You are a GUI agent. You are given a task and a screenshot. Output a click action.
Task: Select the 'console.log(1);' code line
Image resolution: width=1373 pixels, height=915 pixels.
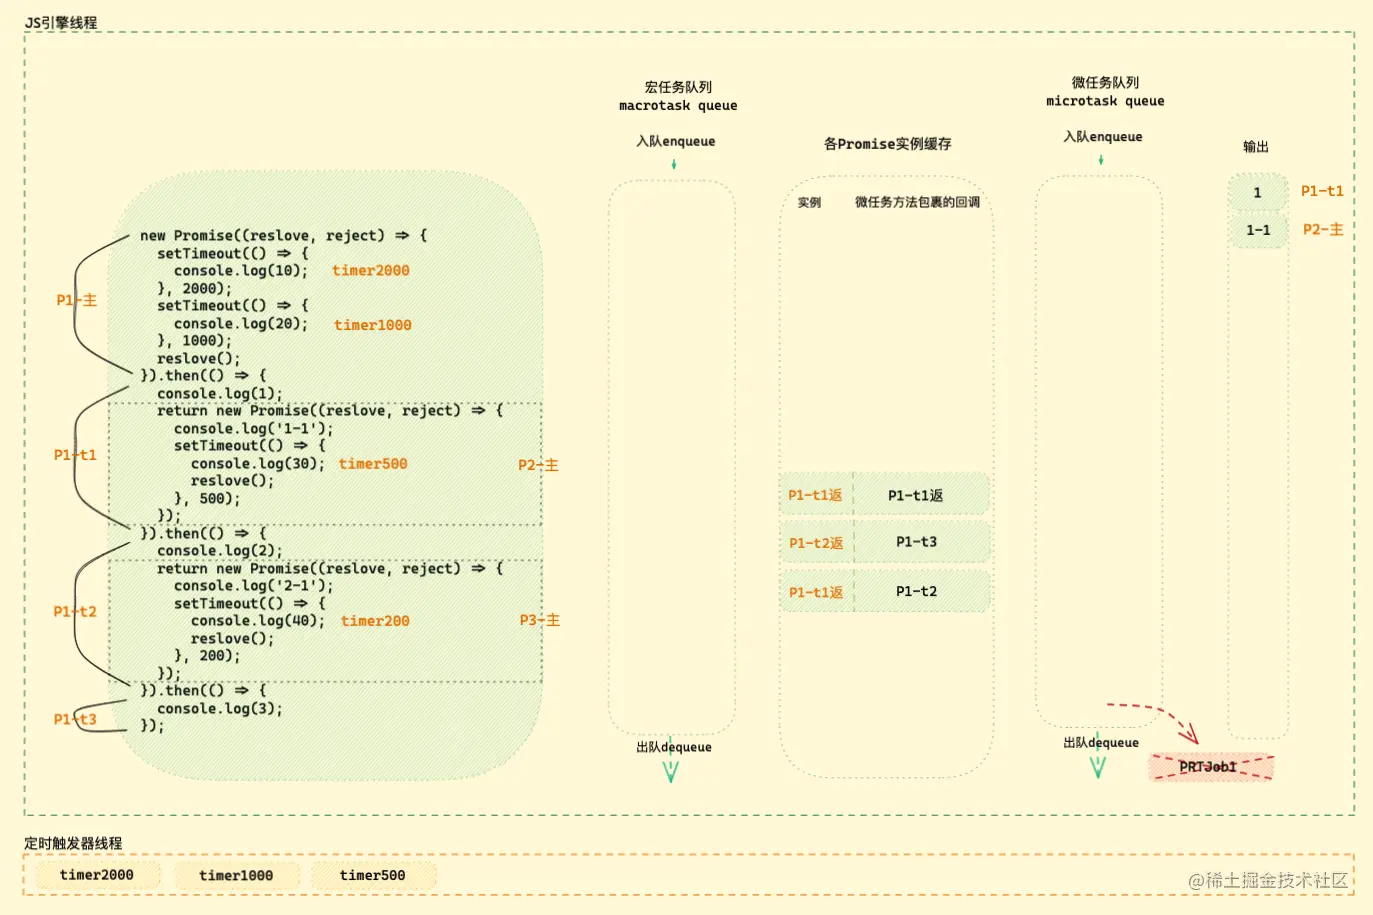click(x=220, y=394)
